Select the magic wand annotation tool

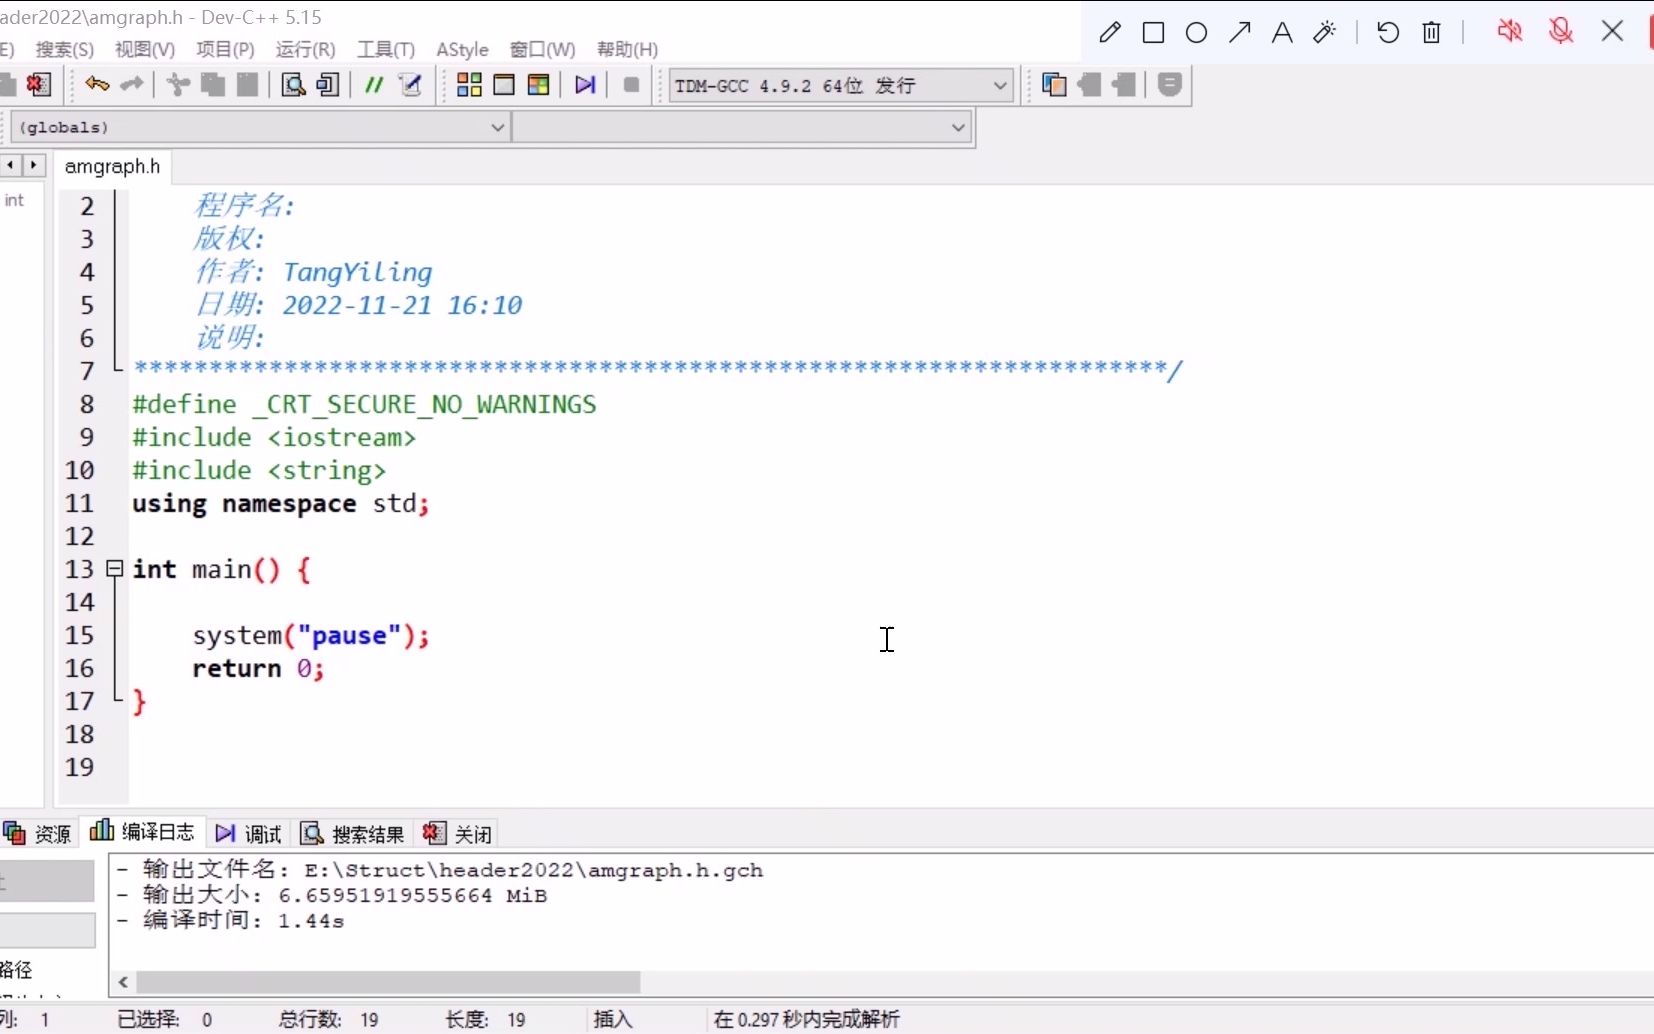click(1325, 32)
